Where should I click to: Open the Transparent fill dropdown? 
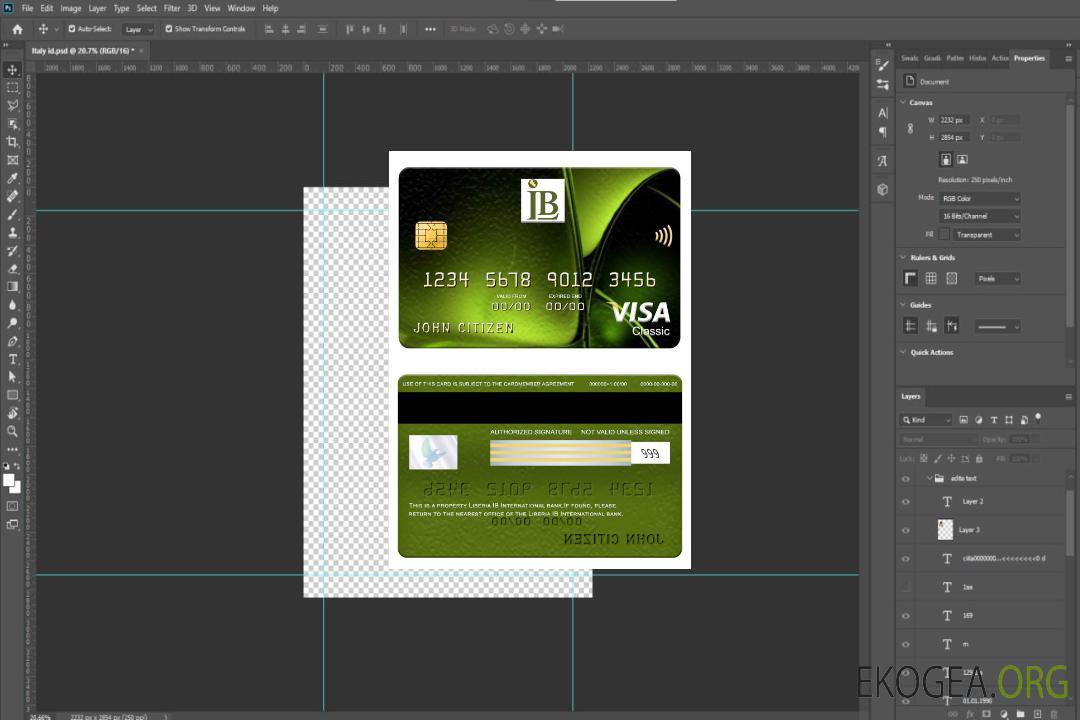pos(986,235)
